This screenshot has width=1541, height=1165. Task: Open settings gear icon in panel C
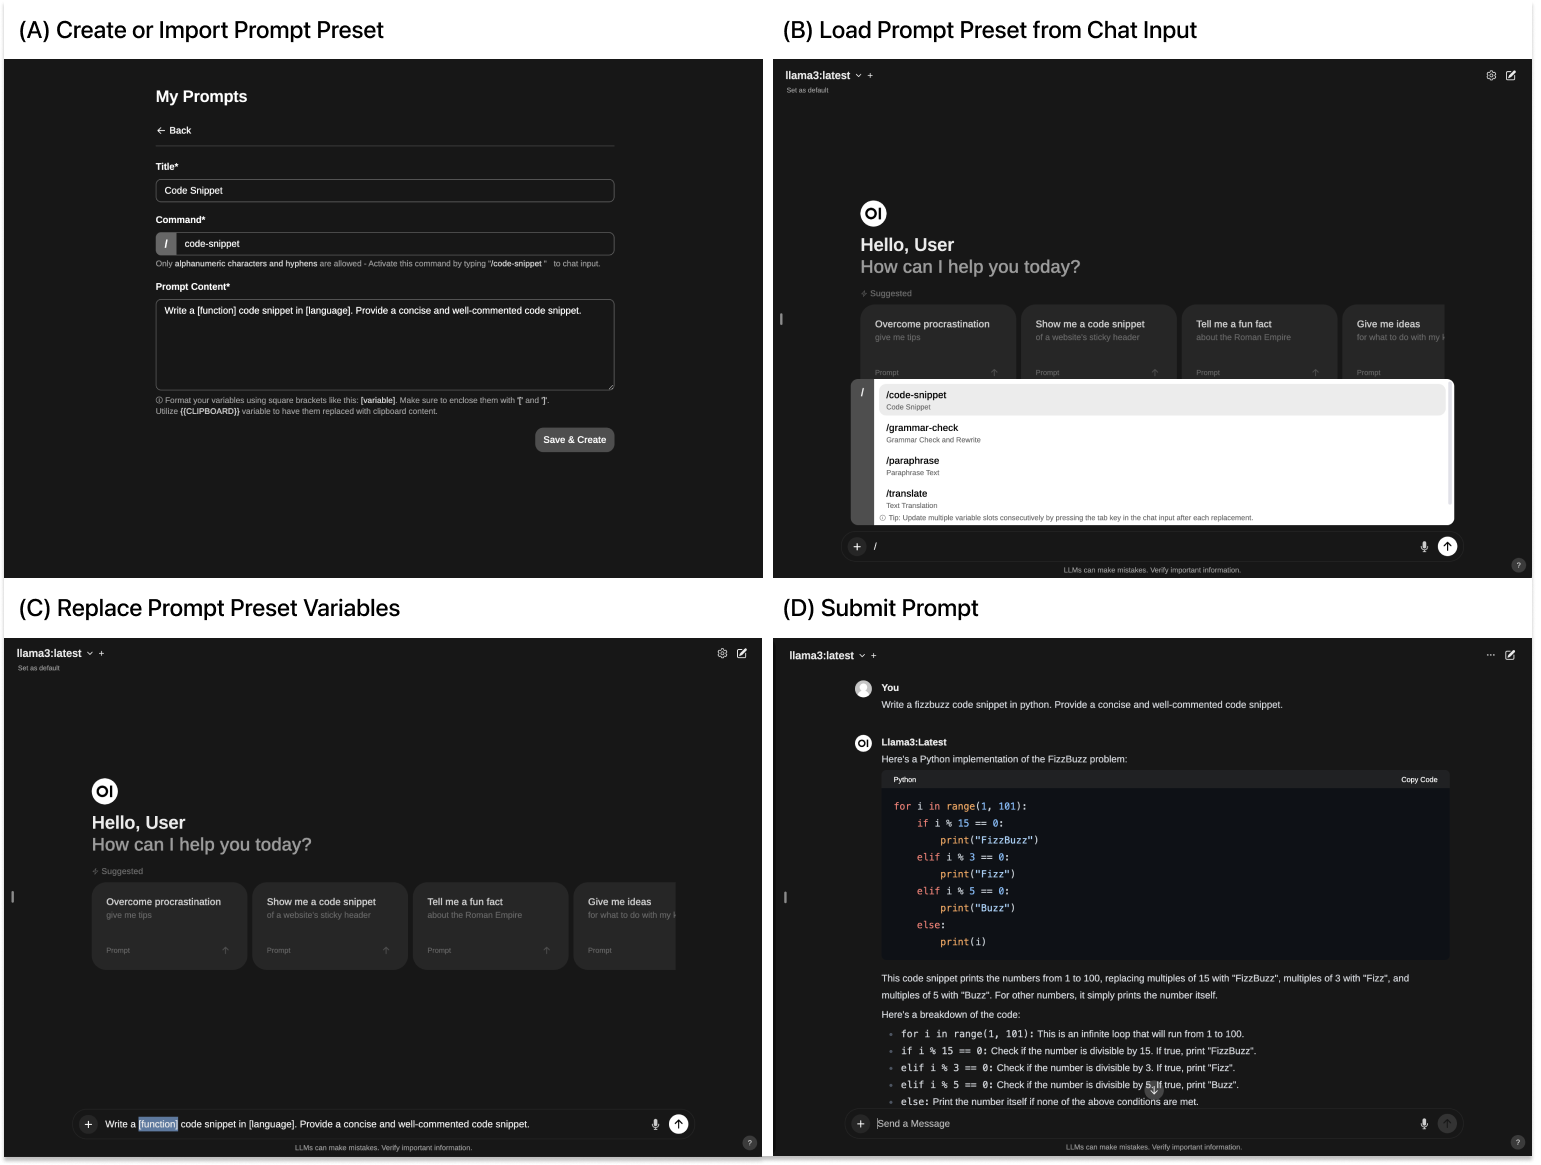tap(722, 654)
